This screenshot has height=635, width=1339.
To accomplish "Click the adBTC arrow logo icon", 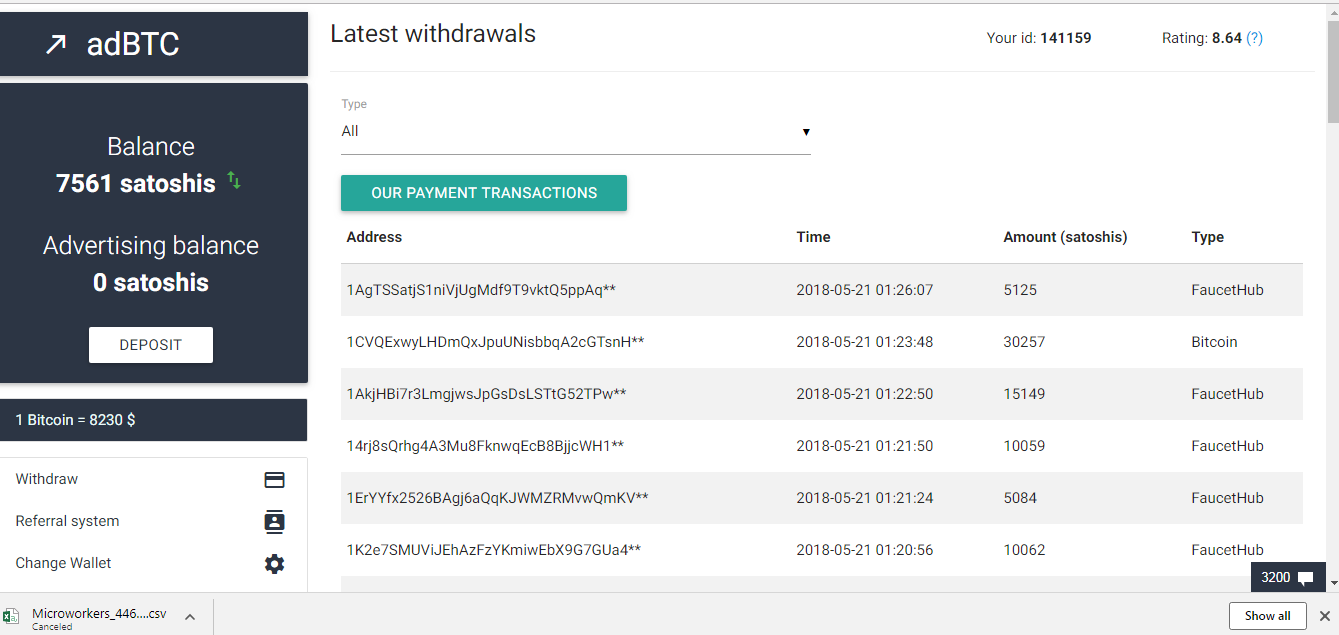I will tap(56, 44).
